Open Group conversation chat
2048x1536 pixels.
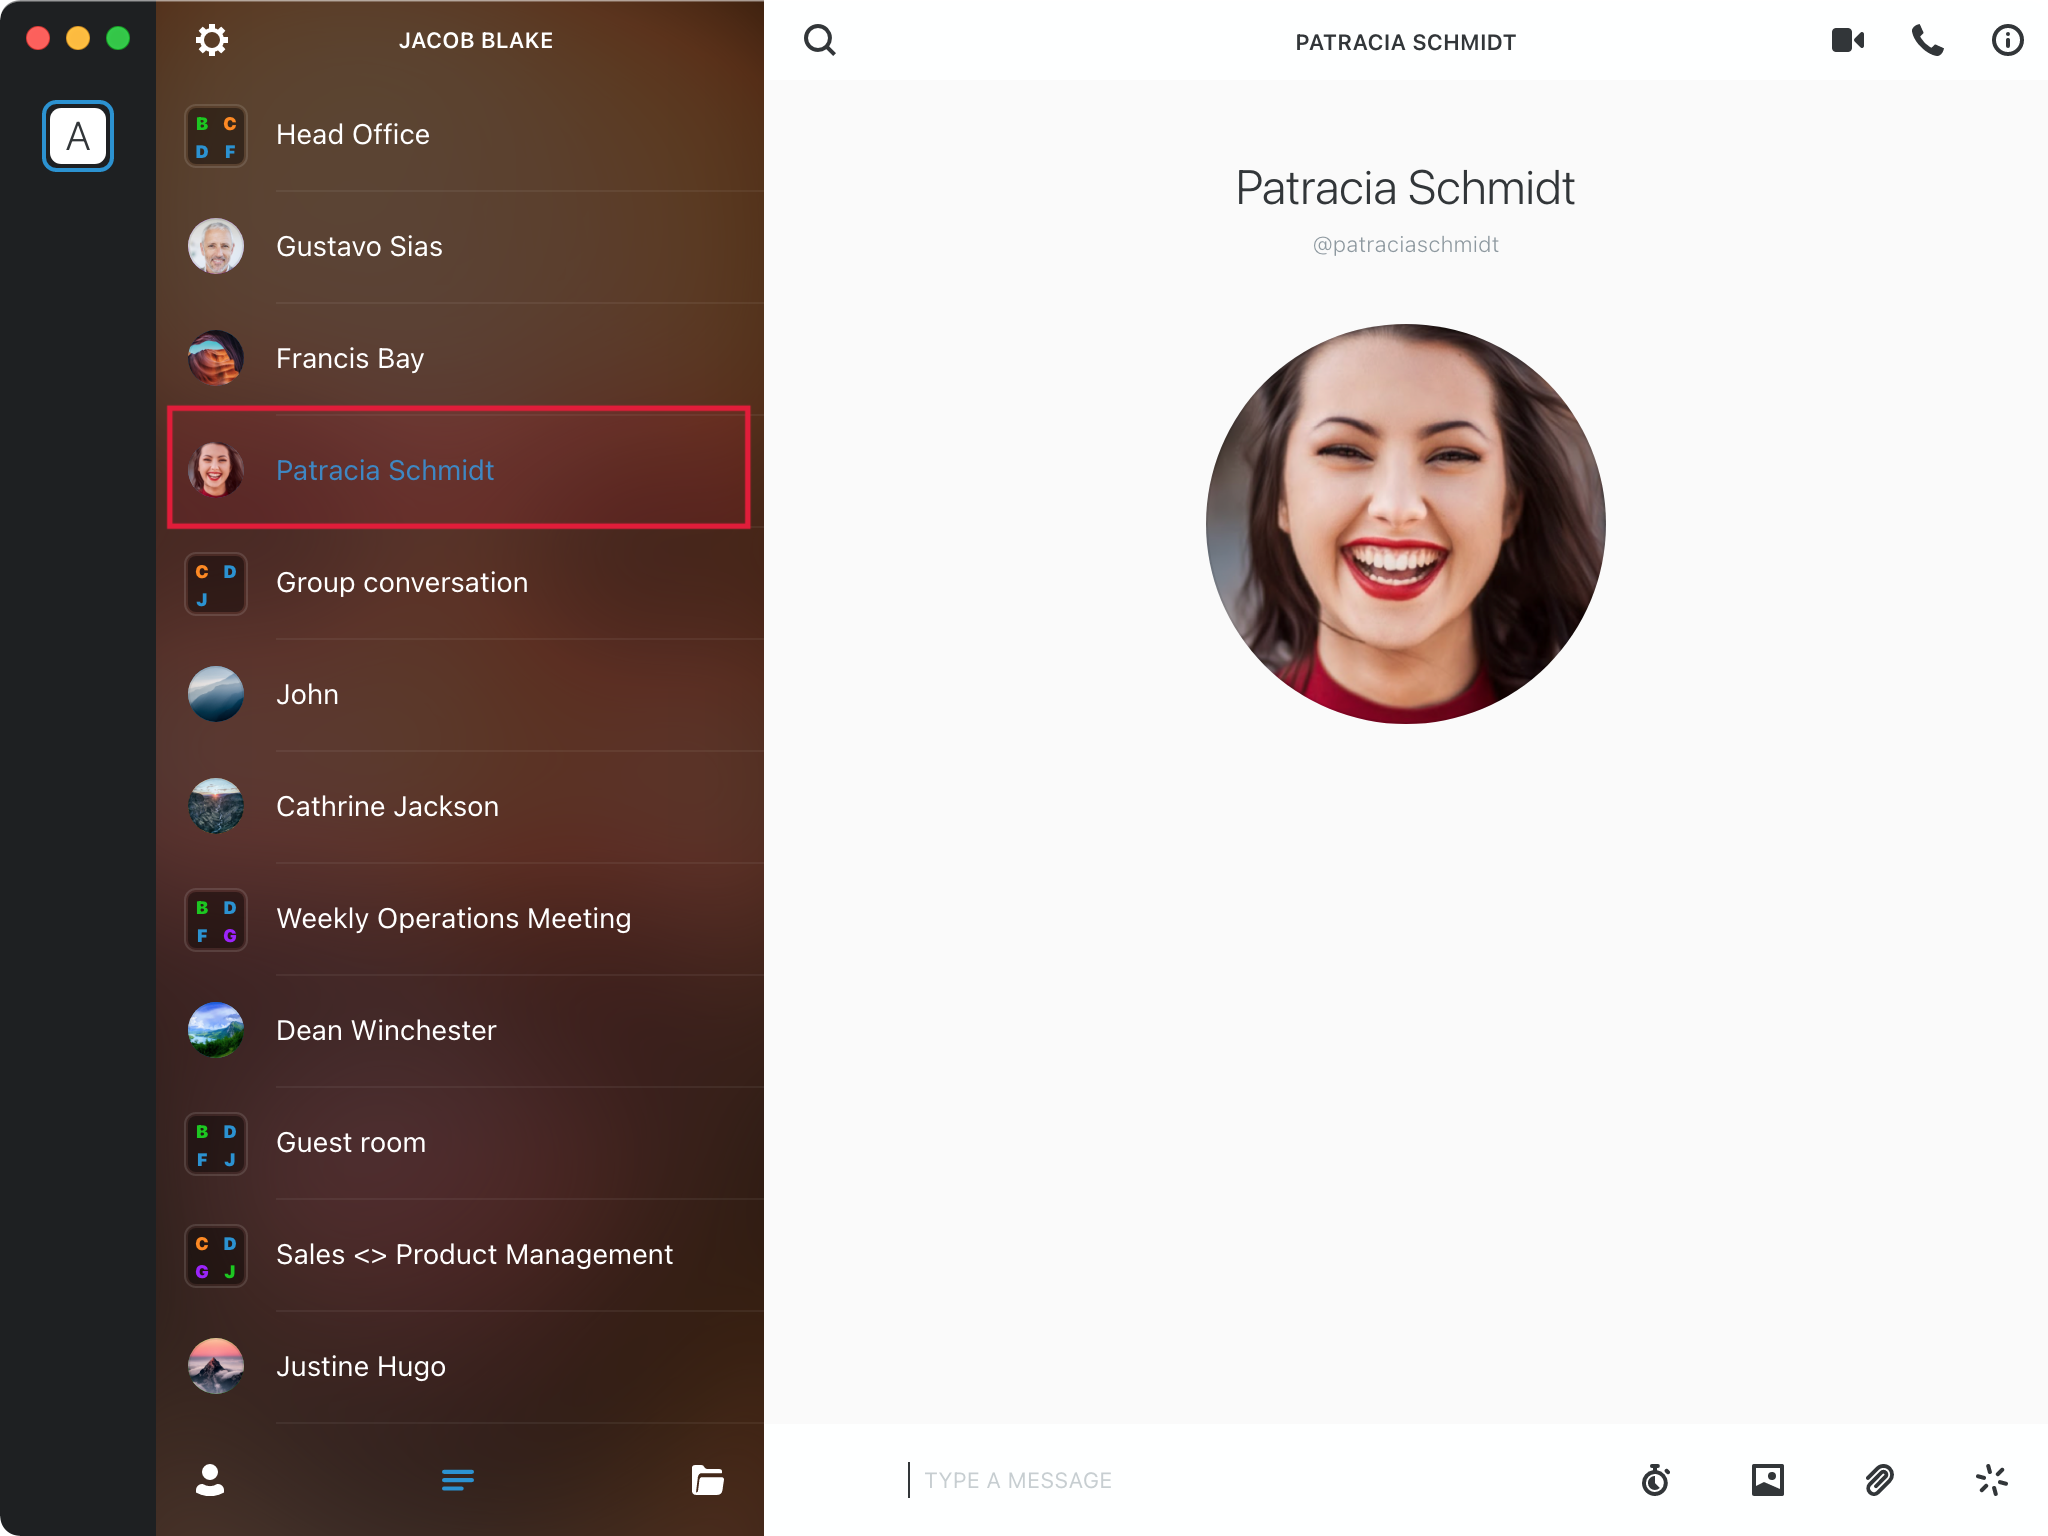tap(460, 583)
